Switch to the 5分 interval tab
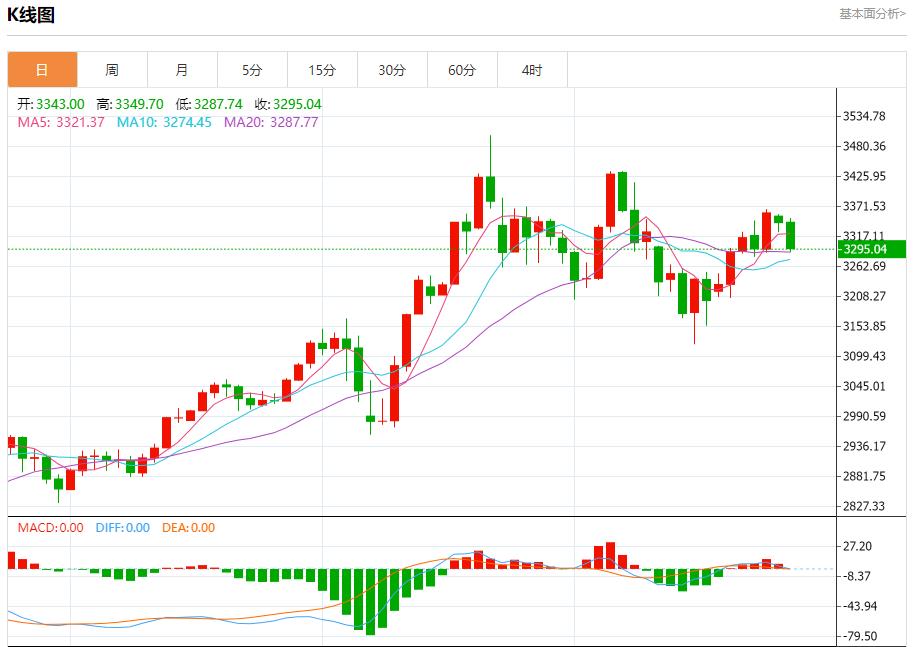The width and height of the screenshot is (913, 647). click(252, 70)
